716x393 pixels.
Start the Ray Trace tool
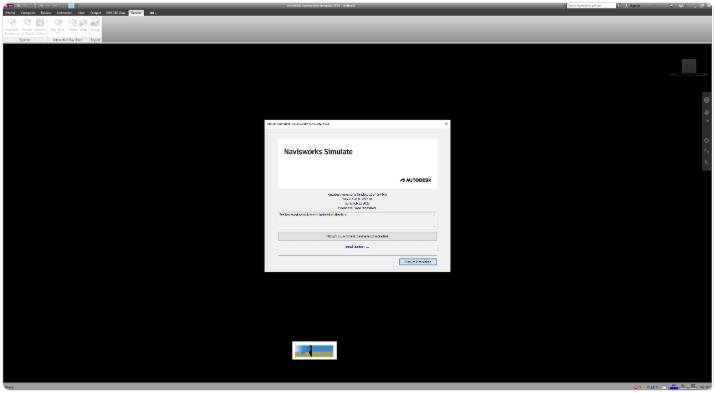[58, 26]
